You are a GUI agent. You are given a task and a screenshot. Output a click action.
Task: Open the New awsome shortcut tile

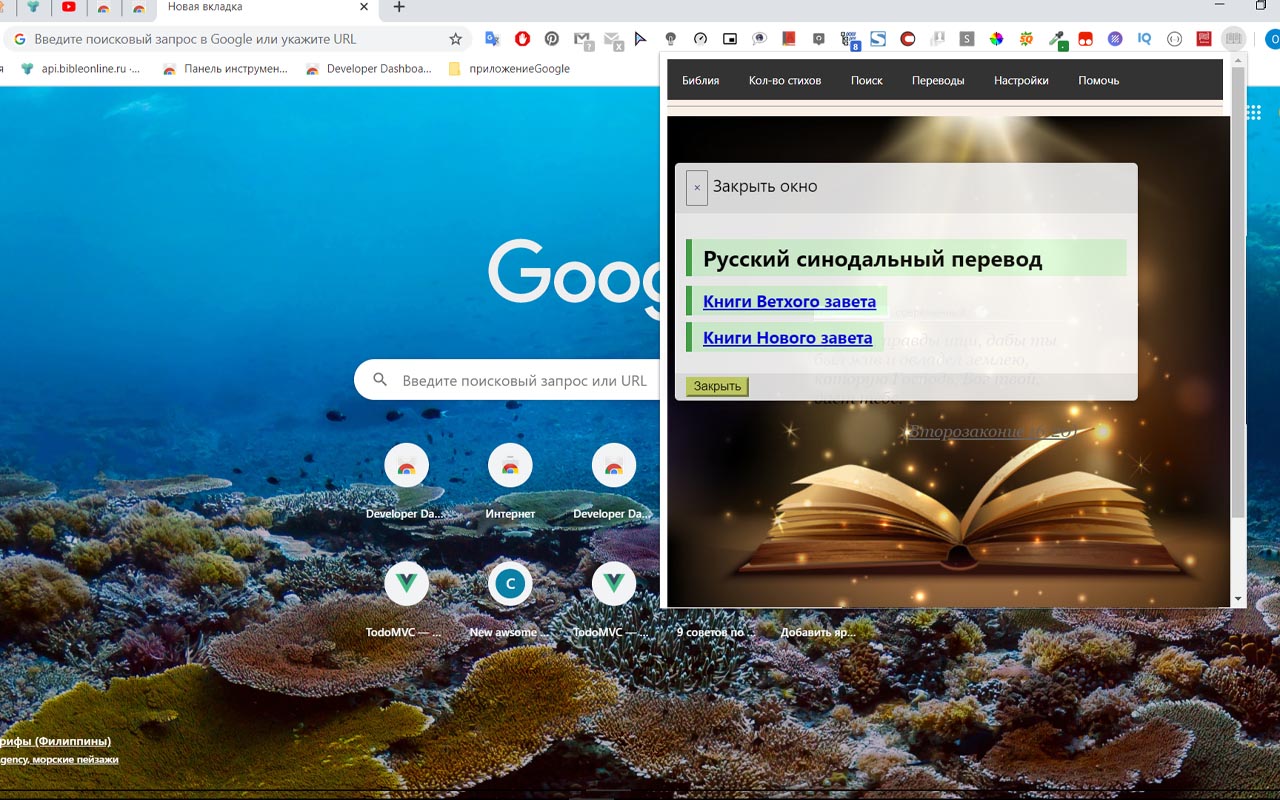(510, 601)
